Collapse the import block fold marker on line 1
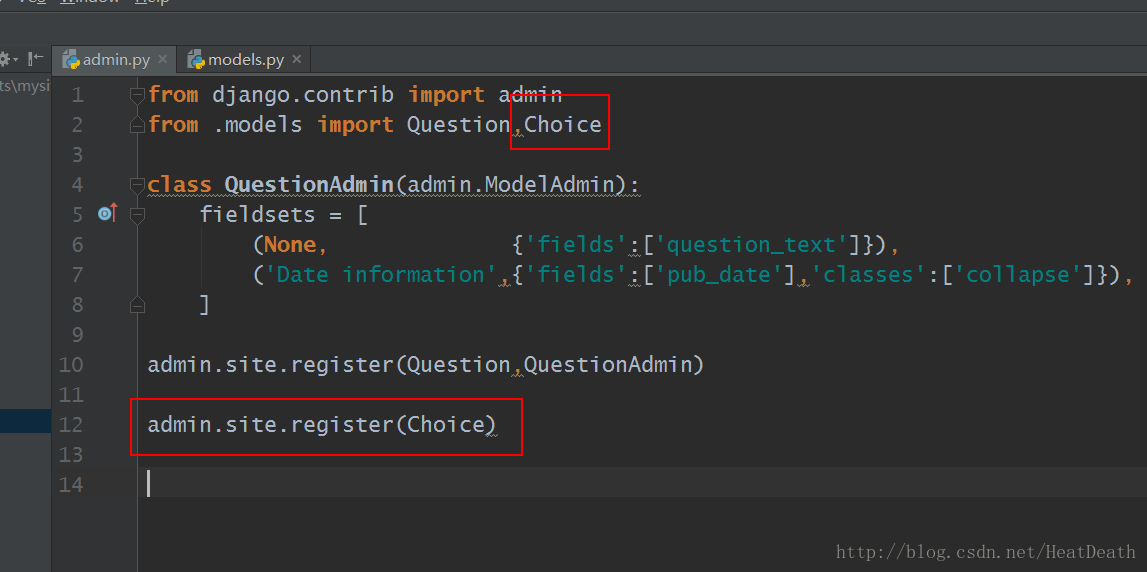1147x572 pixels. tap(137, 94)
